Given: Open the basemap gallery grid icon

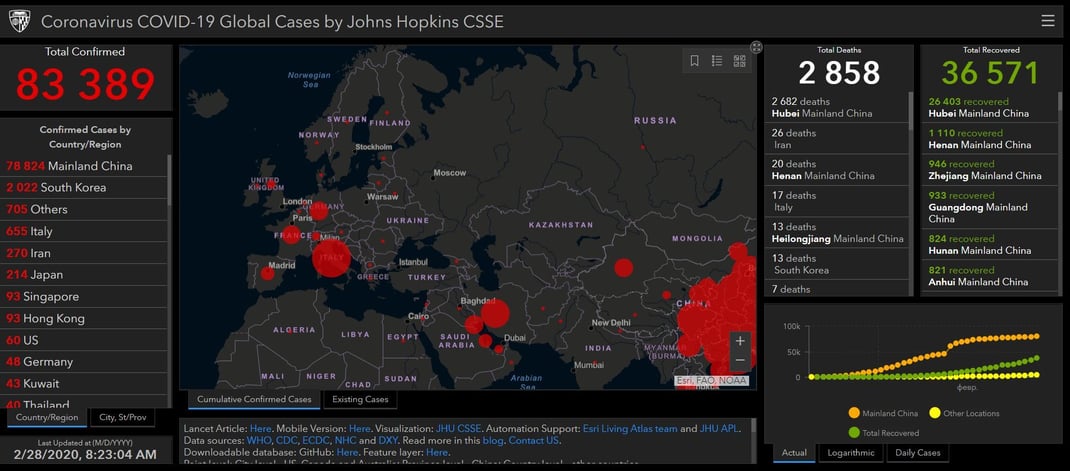Looking at the screenshot, I should (x=740, y=61).
